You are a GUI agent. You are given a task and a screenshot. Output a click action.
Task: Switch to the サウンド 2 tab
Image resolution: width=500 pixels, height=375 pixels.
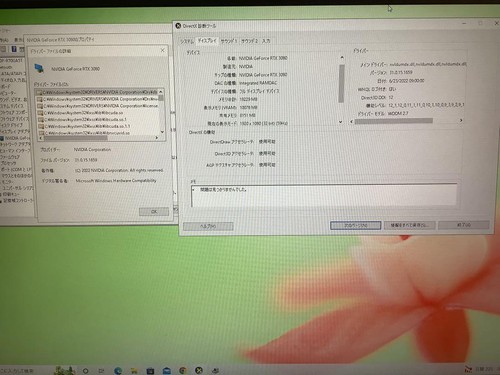[250, 41]
